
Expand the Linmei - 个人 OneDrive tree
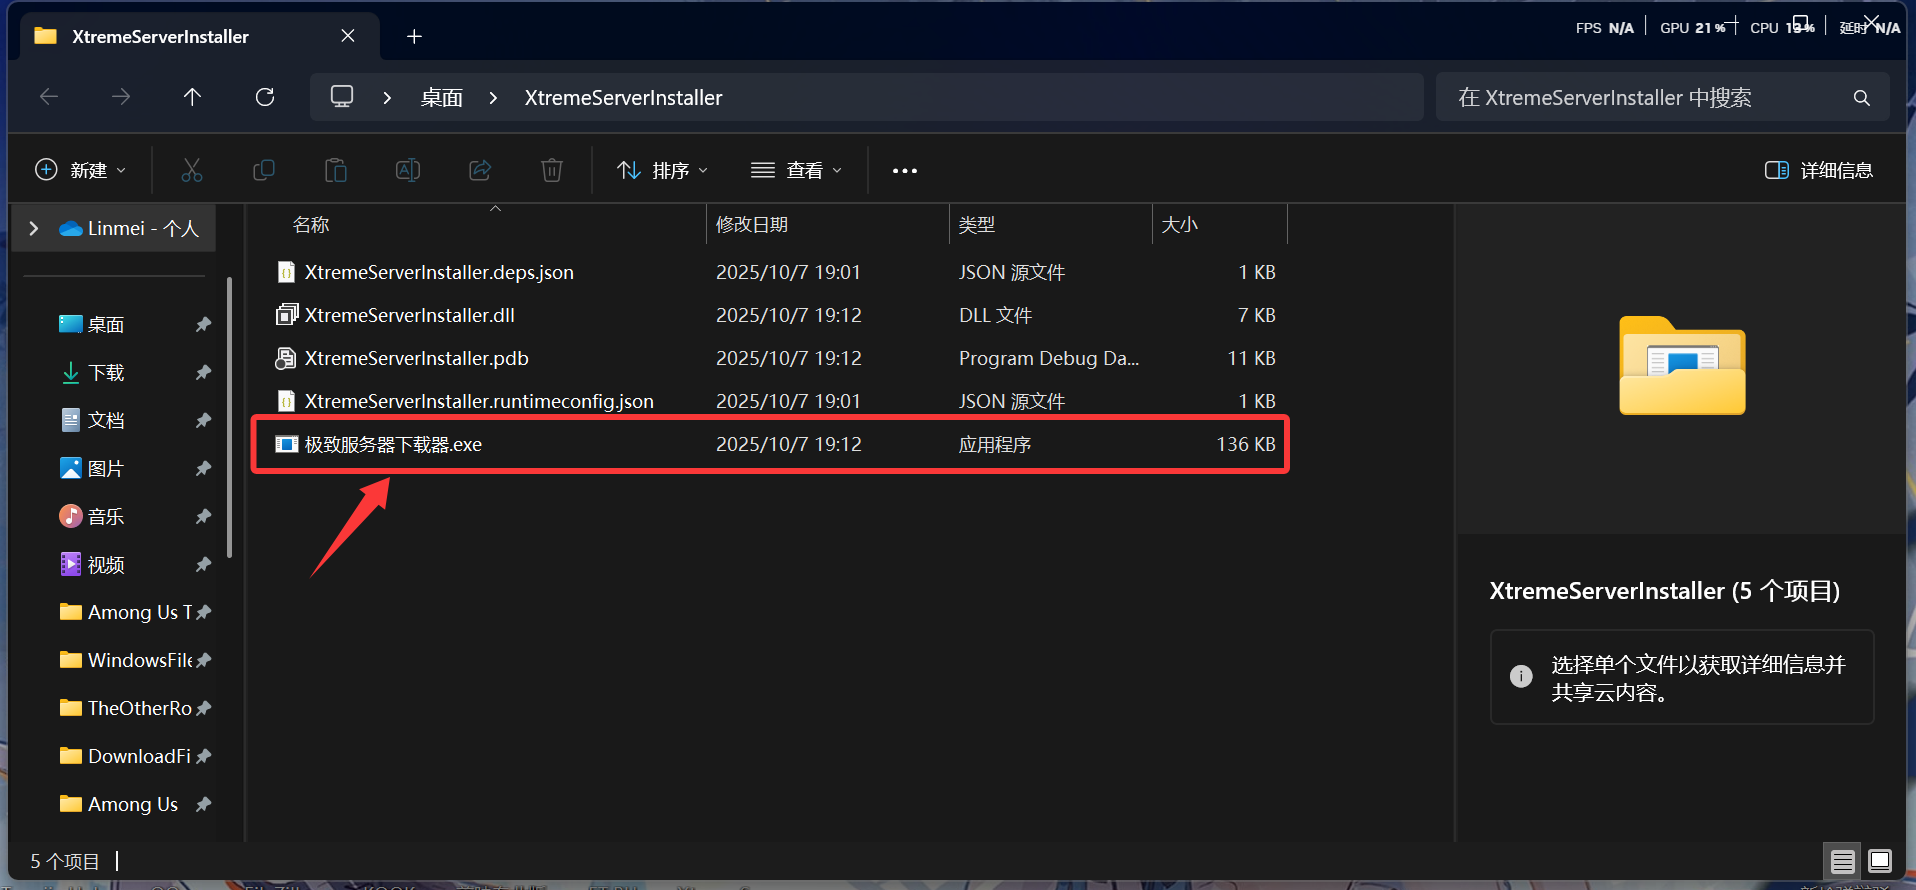34,228
